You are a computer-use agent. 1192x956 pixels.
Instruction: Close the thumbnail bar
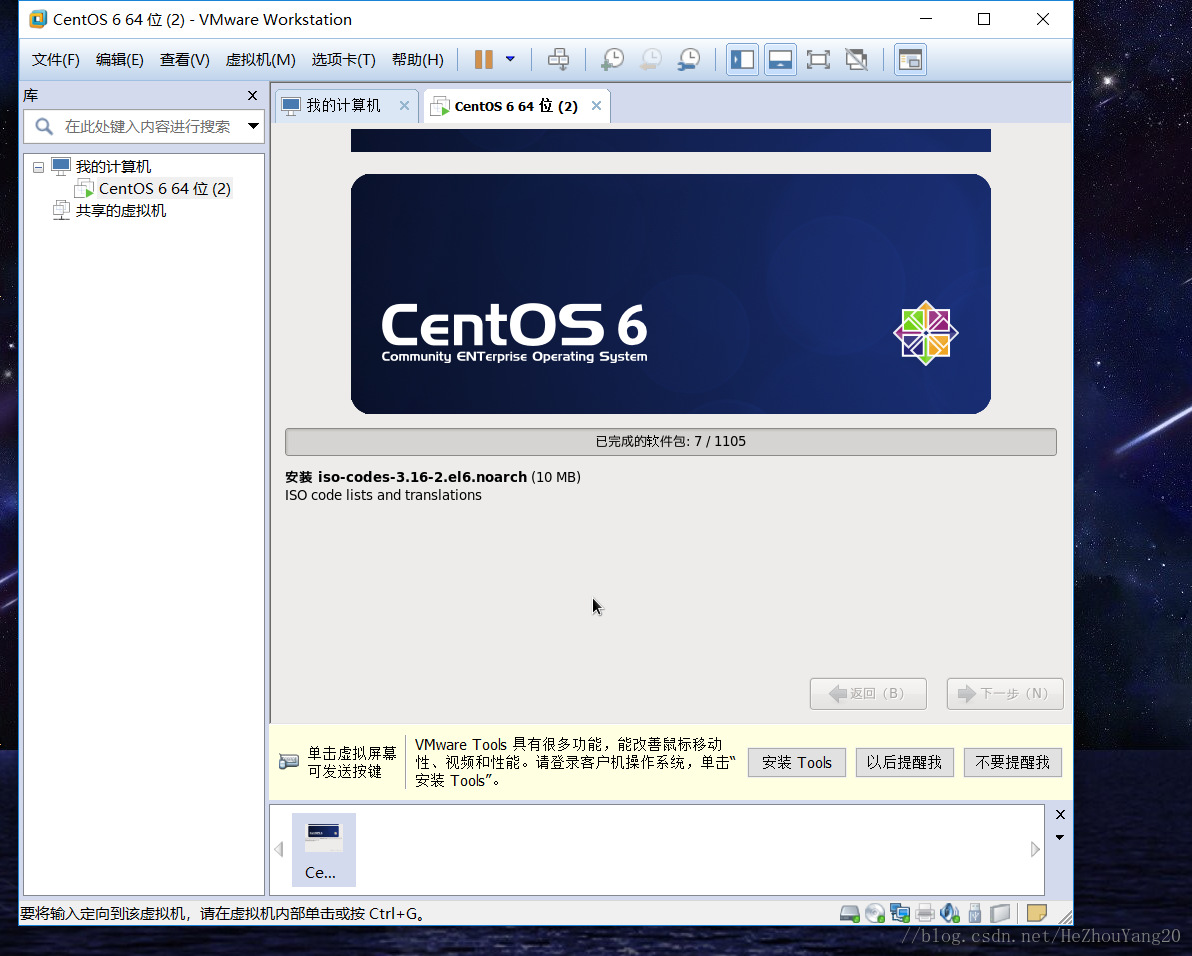1060,815
